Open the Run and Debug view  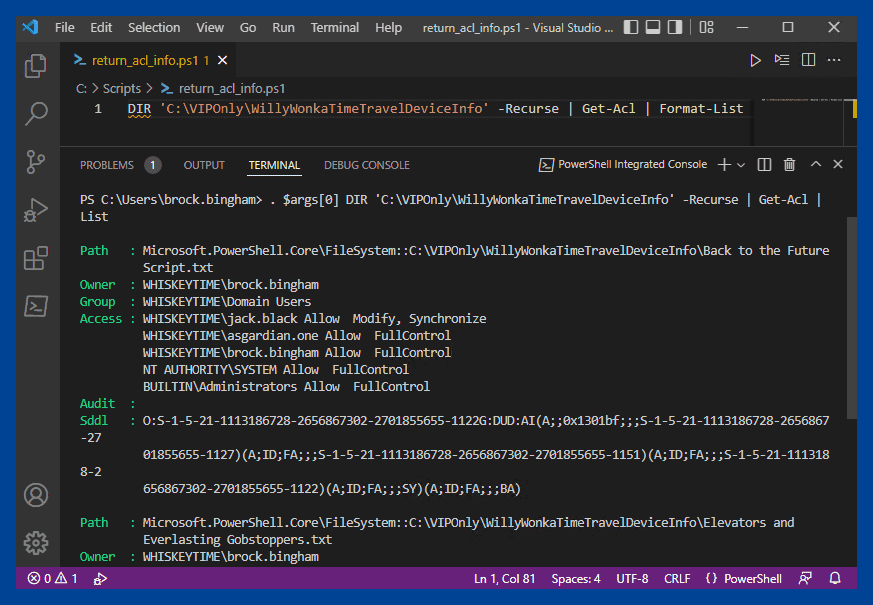[x=35, y=210]
